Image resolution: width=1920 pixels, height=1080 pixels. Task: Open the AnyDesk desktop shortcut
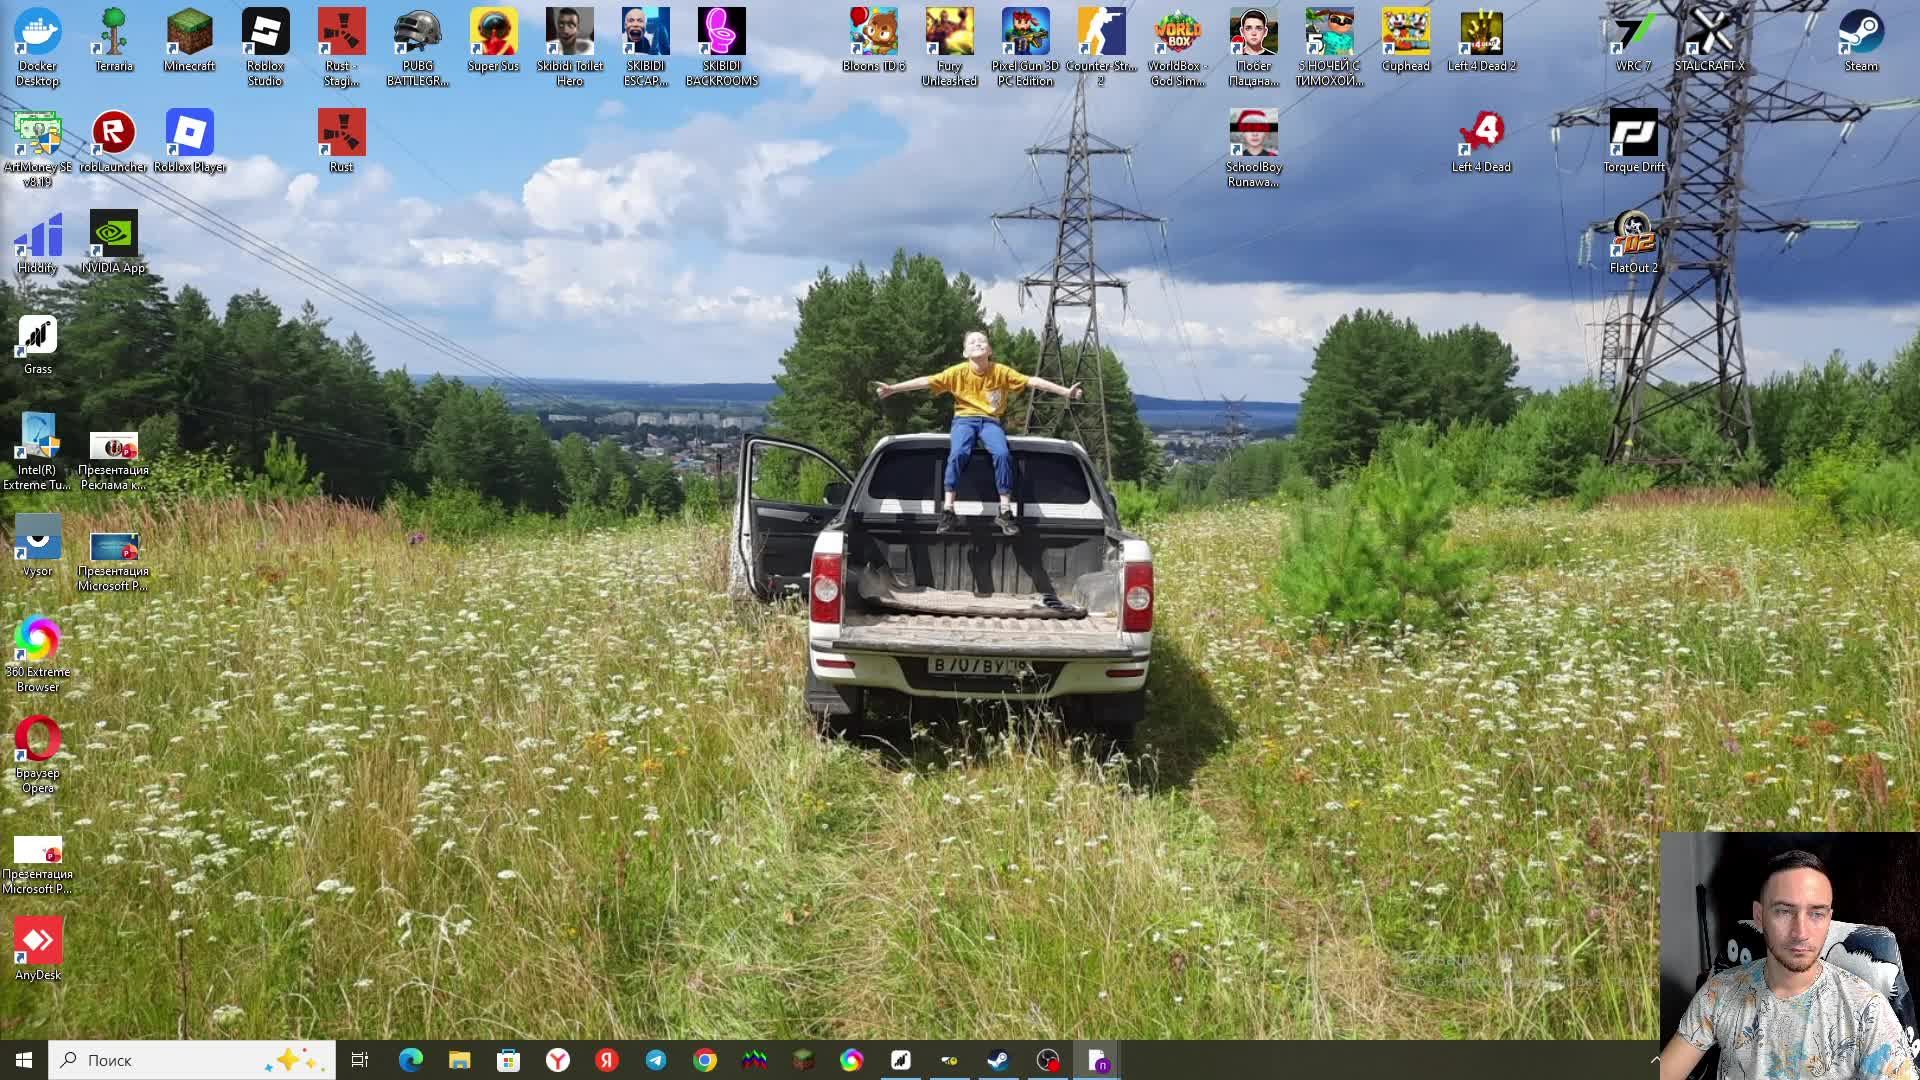pos(38,942)
